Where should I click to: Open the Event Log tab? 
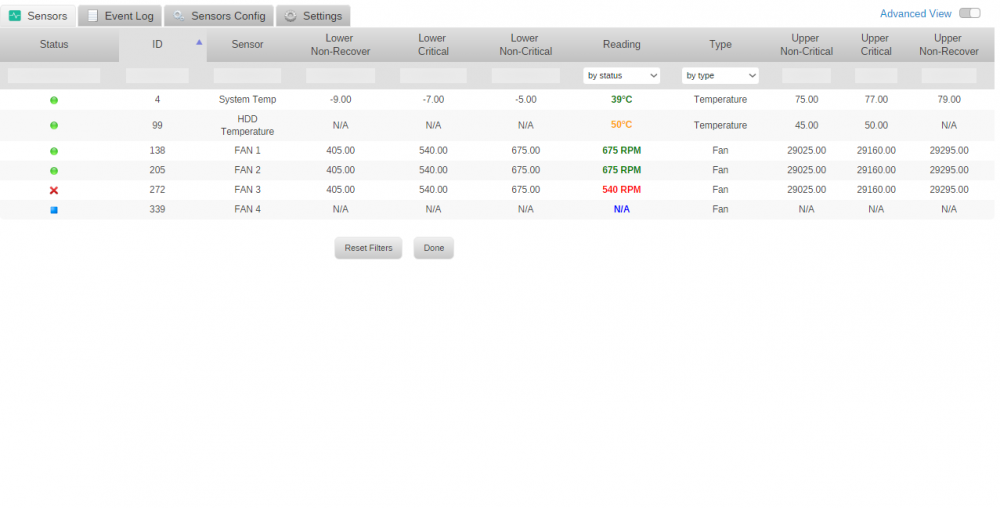[120, 16]
